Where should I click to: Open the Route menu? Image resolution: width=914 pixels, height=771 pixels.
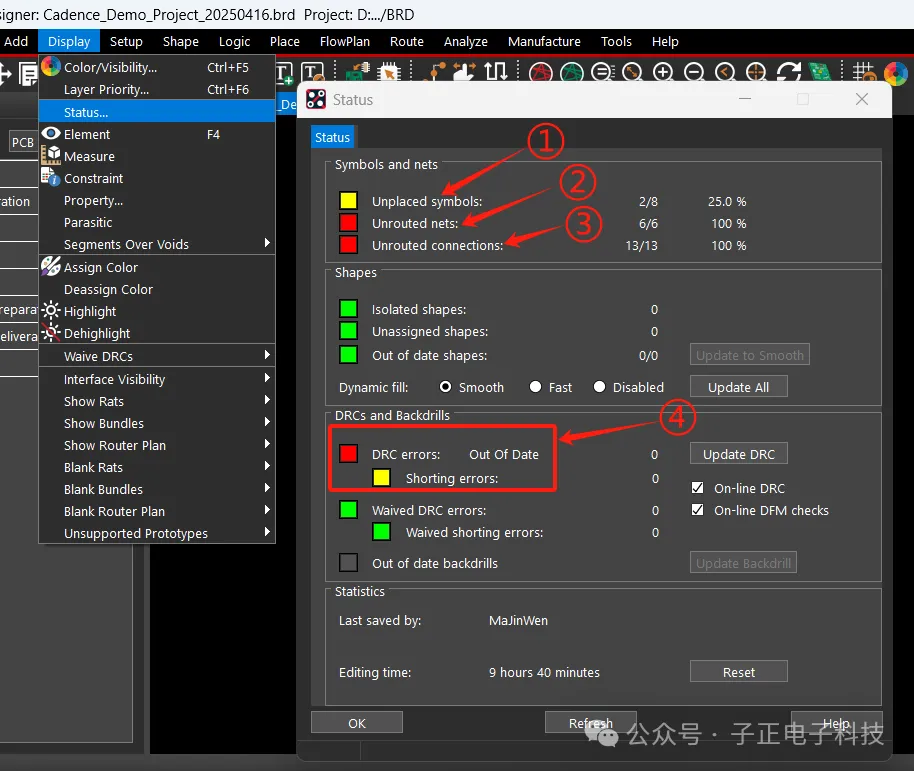click(407, 41)
